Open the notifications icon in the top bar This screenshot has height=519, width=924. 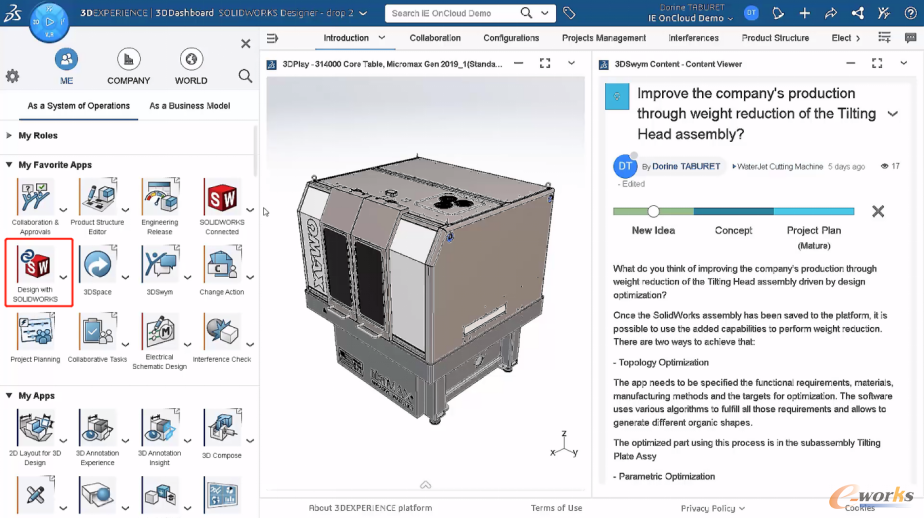pos(778,13)
